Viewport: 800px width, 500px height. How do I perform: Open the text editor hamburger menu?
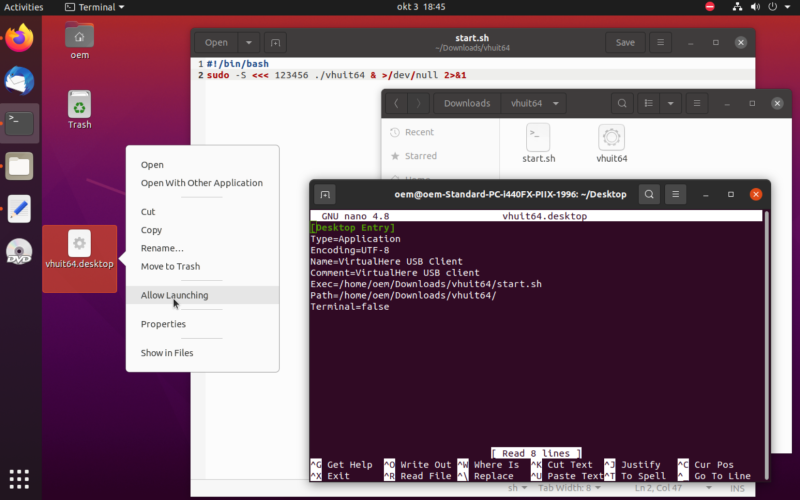point(660,43)
